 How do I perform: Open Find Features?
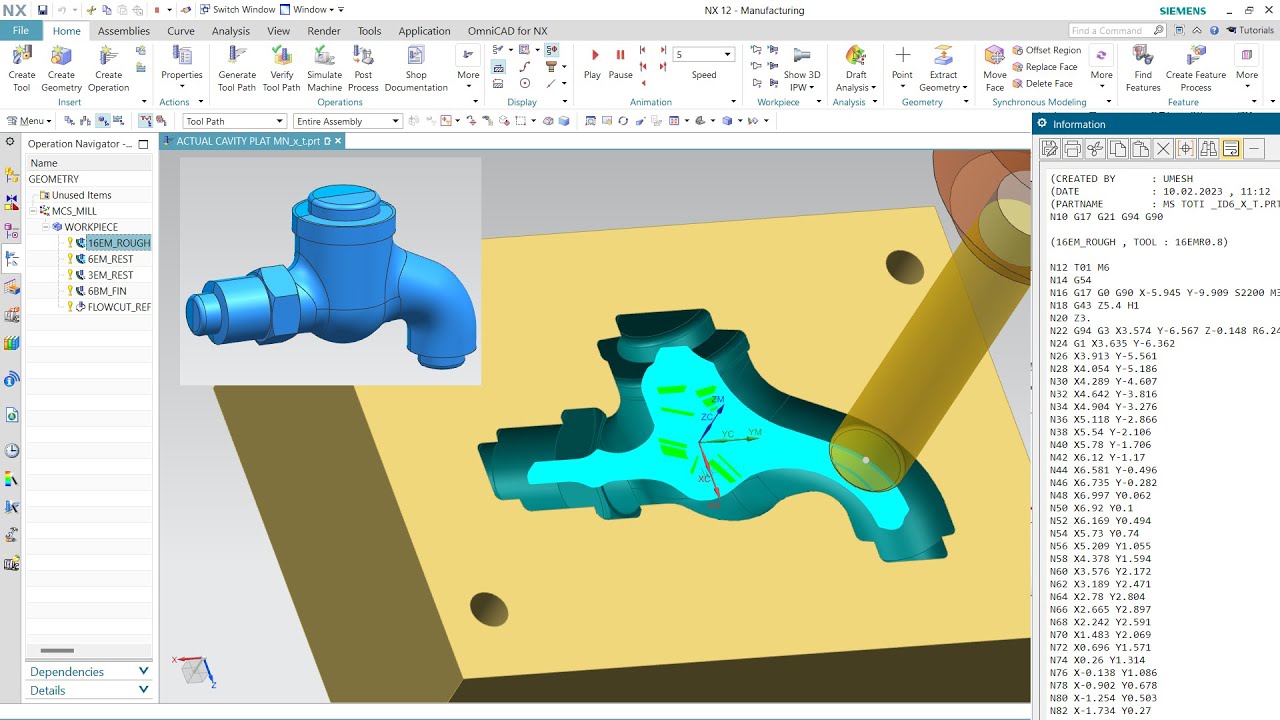1143,68
